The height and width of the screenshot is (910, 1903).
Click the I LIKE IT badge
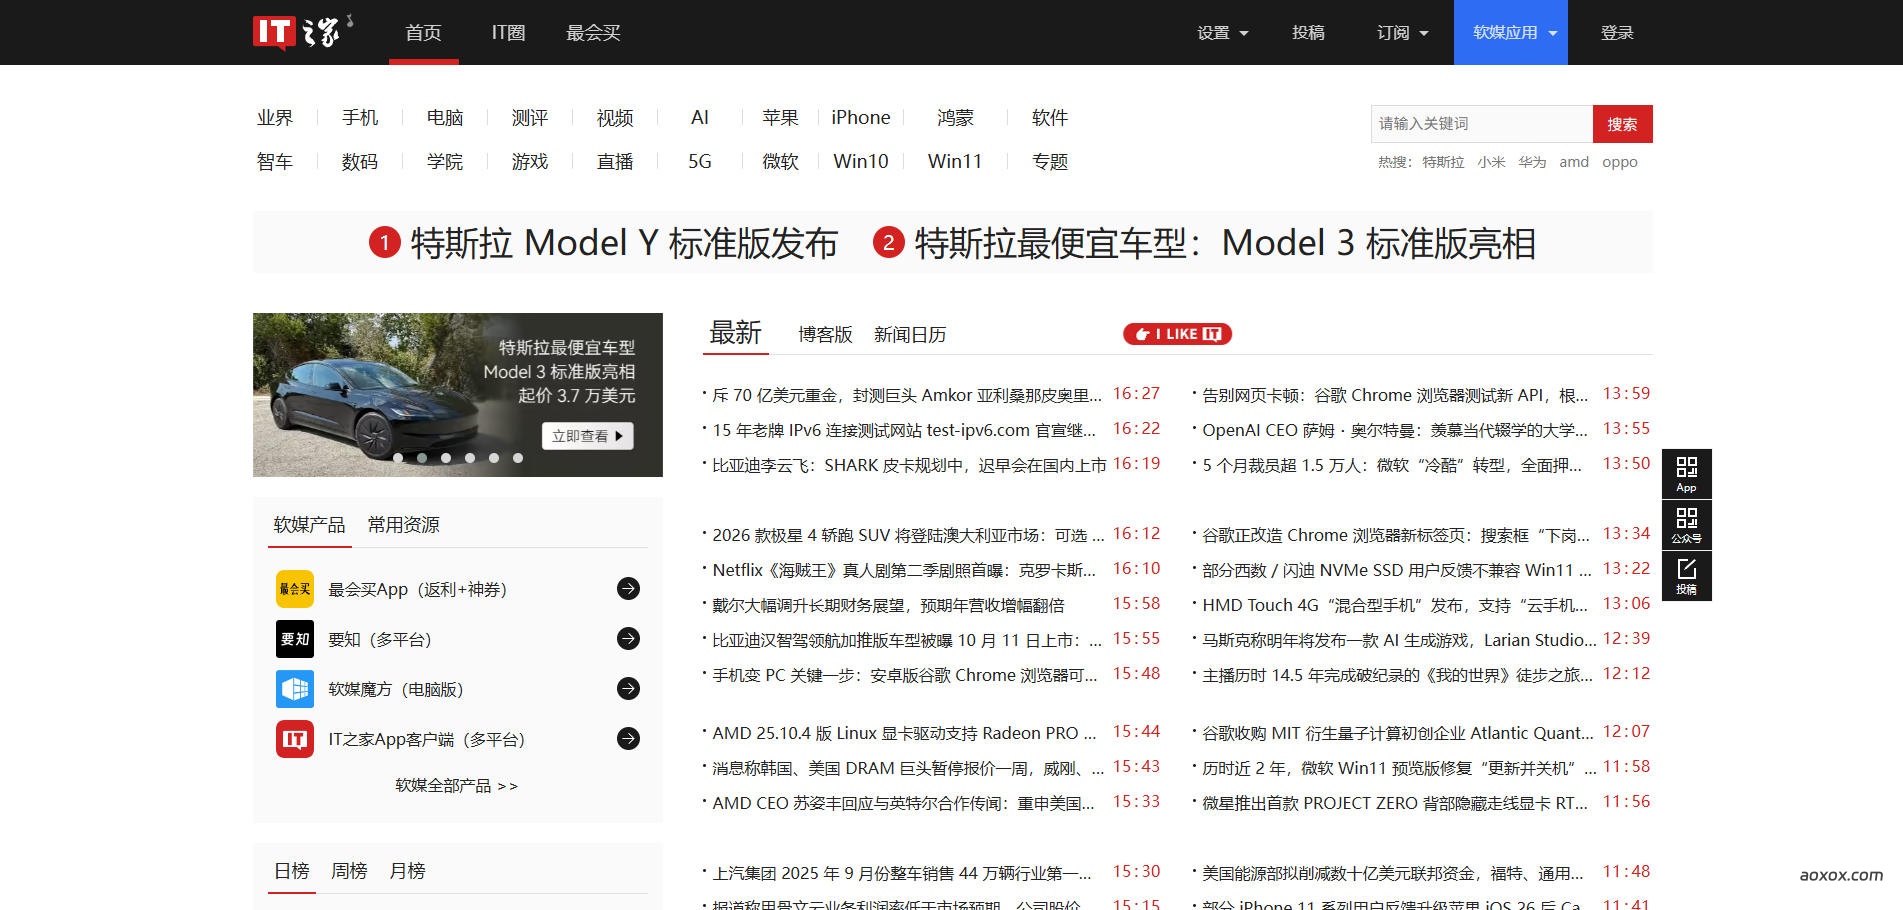tap(1177, 334)
